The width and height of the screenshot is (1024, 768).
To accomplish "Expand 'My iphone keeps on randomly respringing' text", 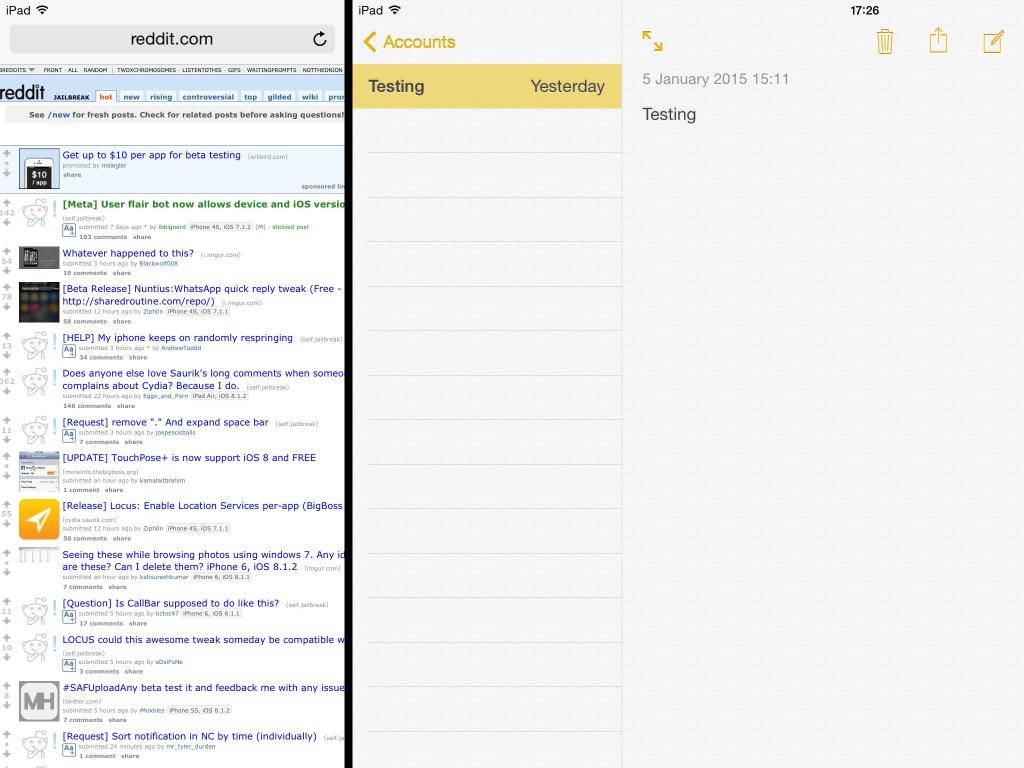I will [x=69, y=350].
